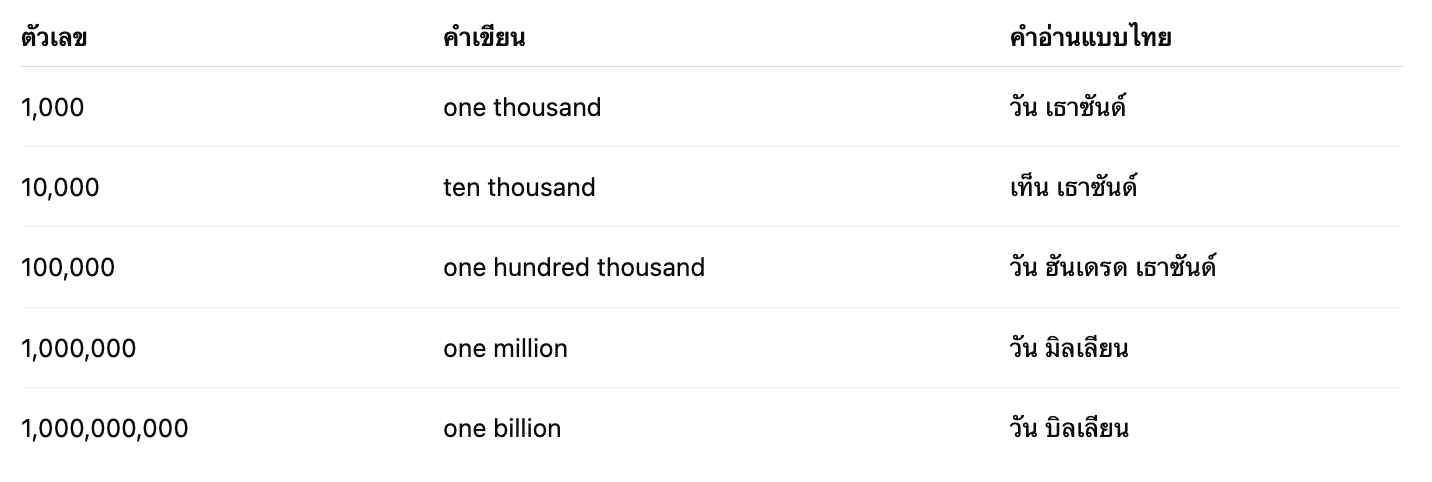Screen dimensions: 1432x482
Task: Click the Thai reading วัน บิลเลียน
Action: point(1069,427)
